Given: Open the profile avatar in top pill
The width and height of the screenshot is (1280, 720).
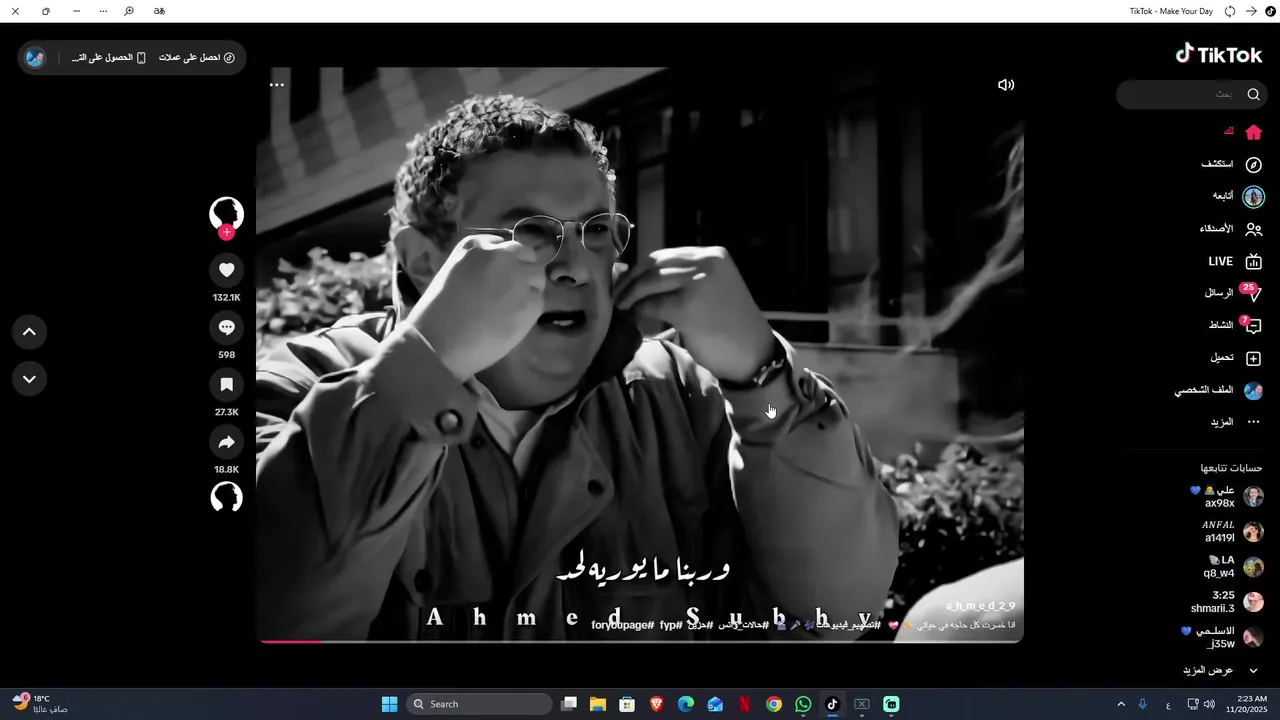Looking at the screenshot, I should pyautogui.click(x=36, y=58).
